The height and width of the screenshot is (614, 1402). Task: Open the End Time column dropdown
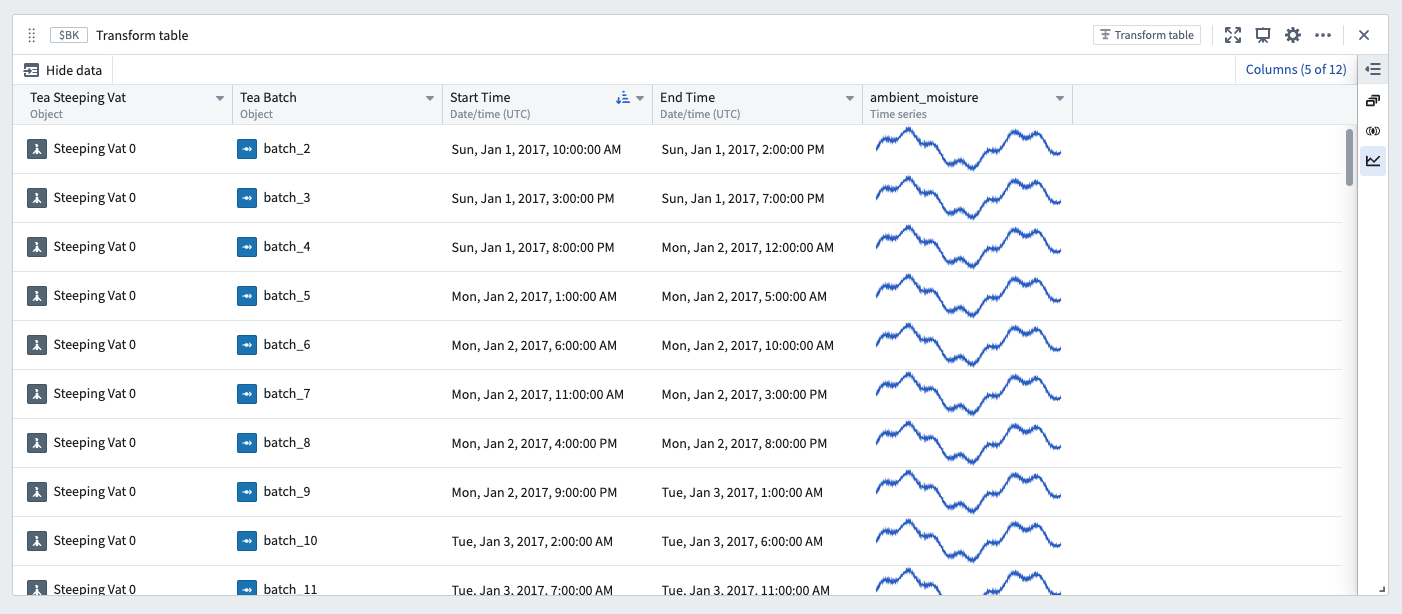tap(849, 97)
